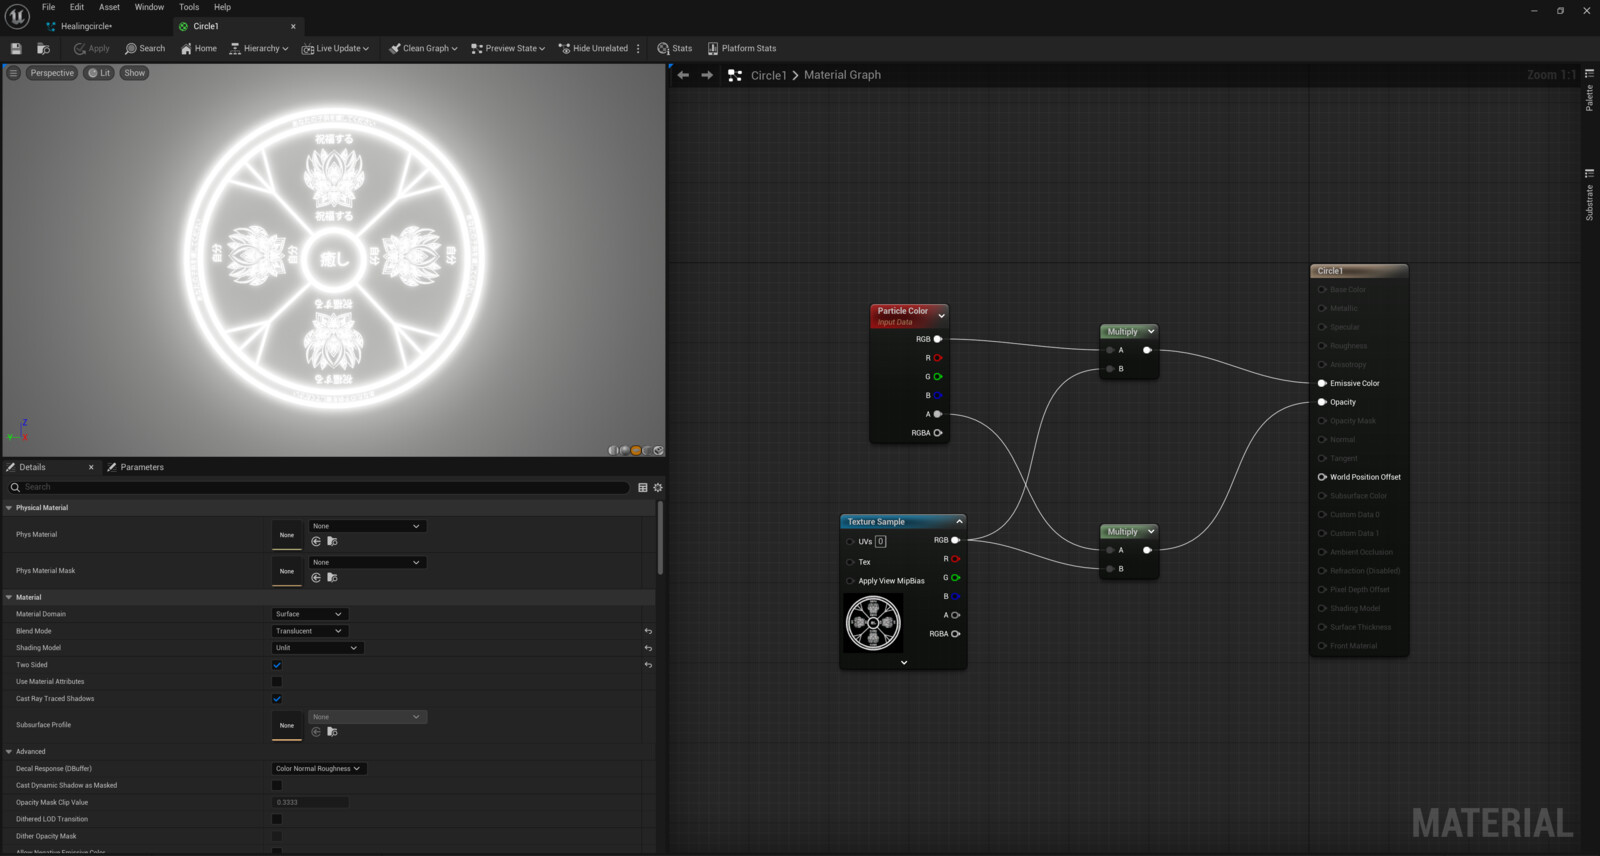The image size is (1600, 856).
Task: Uncheck the Two Sided checkbox
Action: point(277,665)
